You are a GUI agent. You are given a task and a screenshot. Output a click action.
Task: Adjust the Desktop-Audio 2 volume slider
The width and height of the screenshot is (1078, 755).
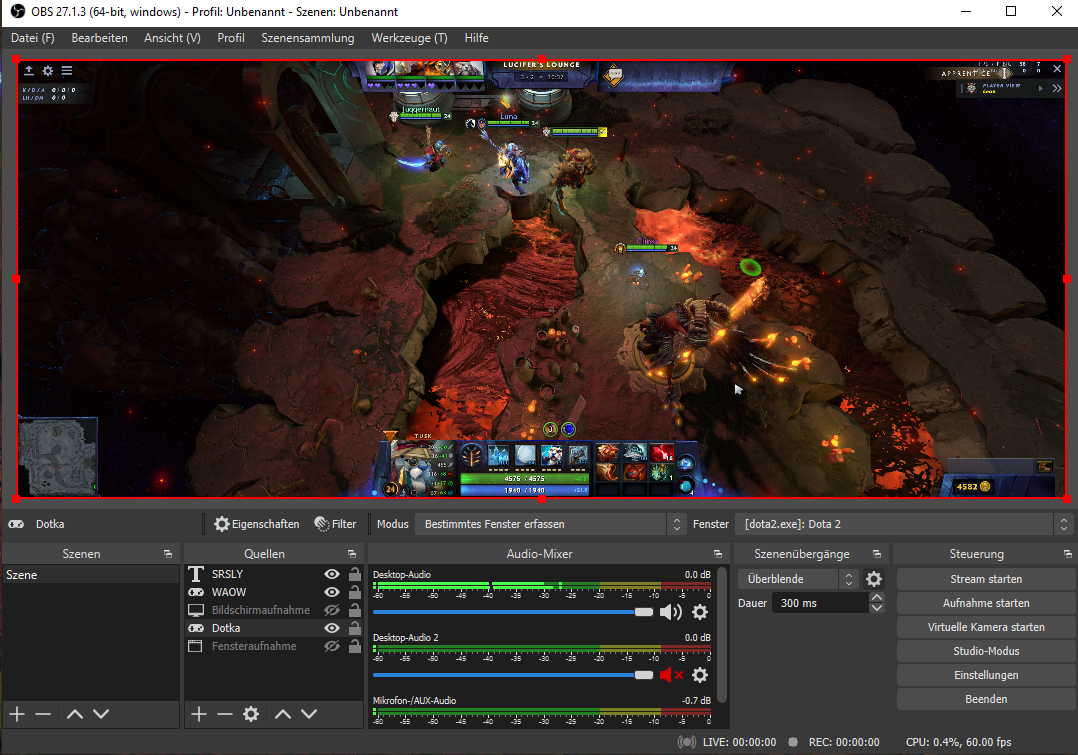pos(513,675)
